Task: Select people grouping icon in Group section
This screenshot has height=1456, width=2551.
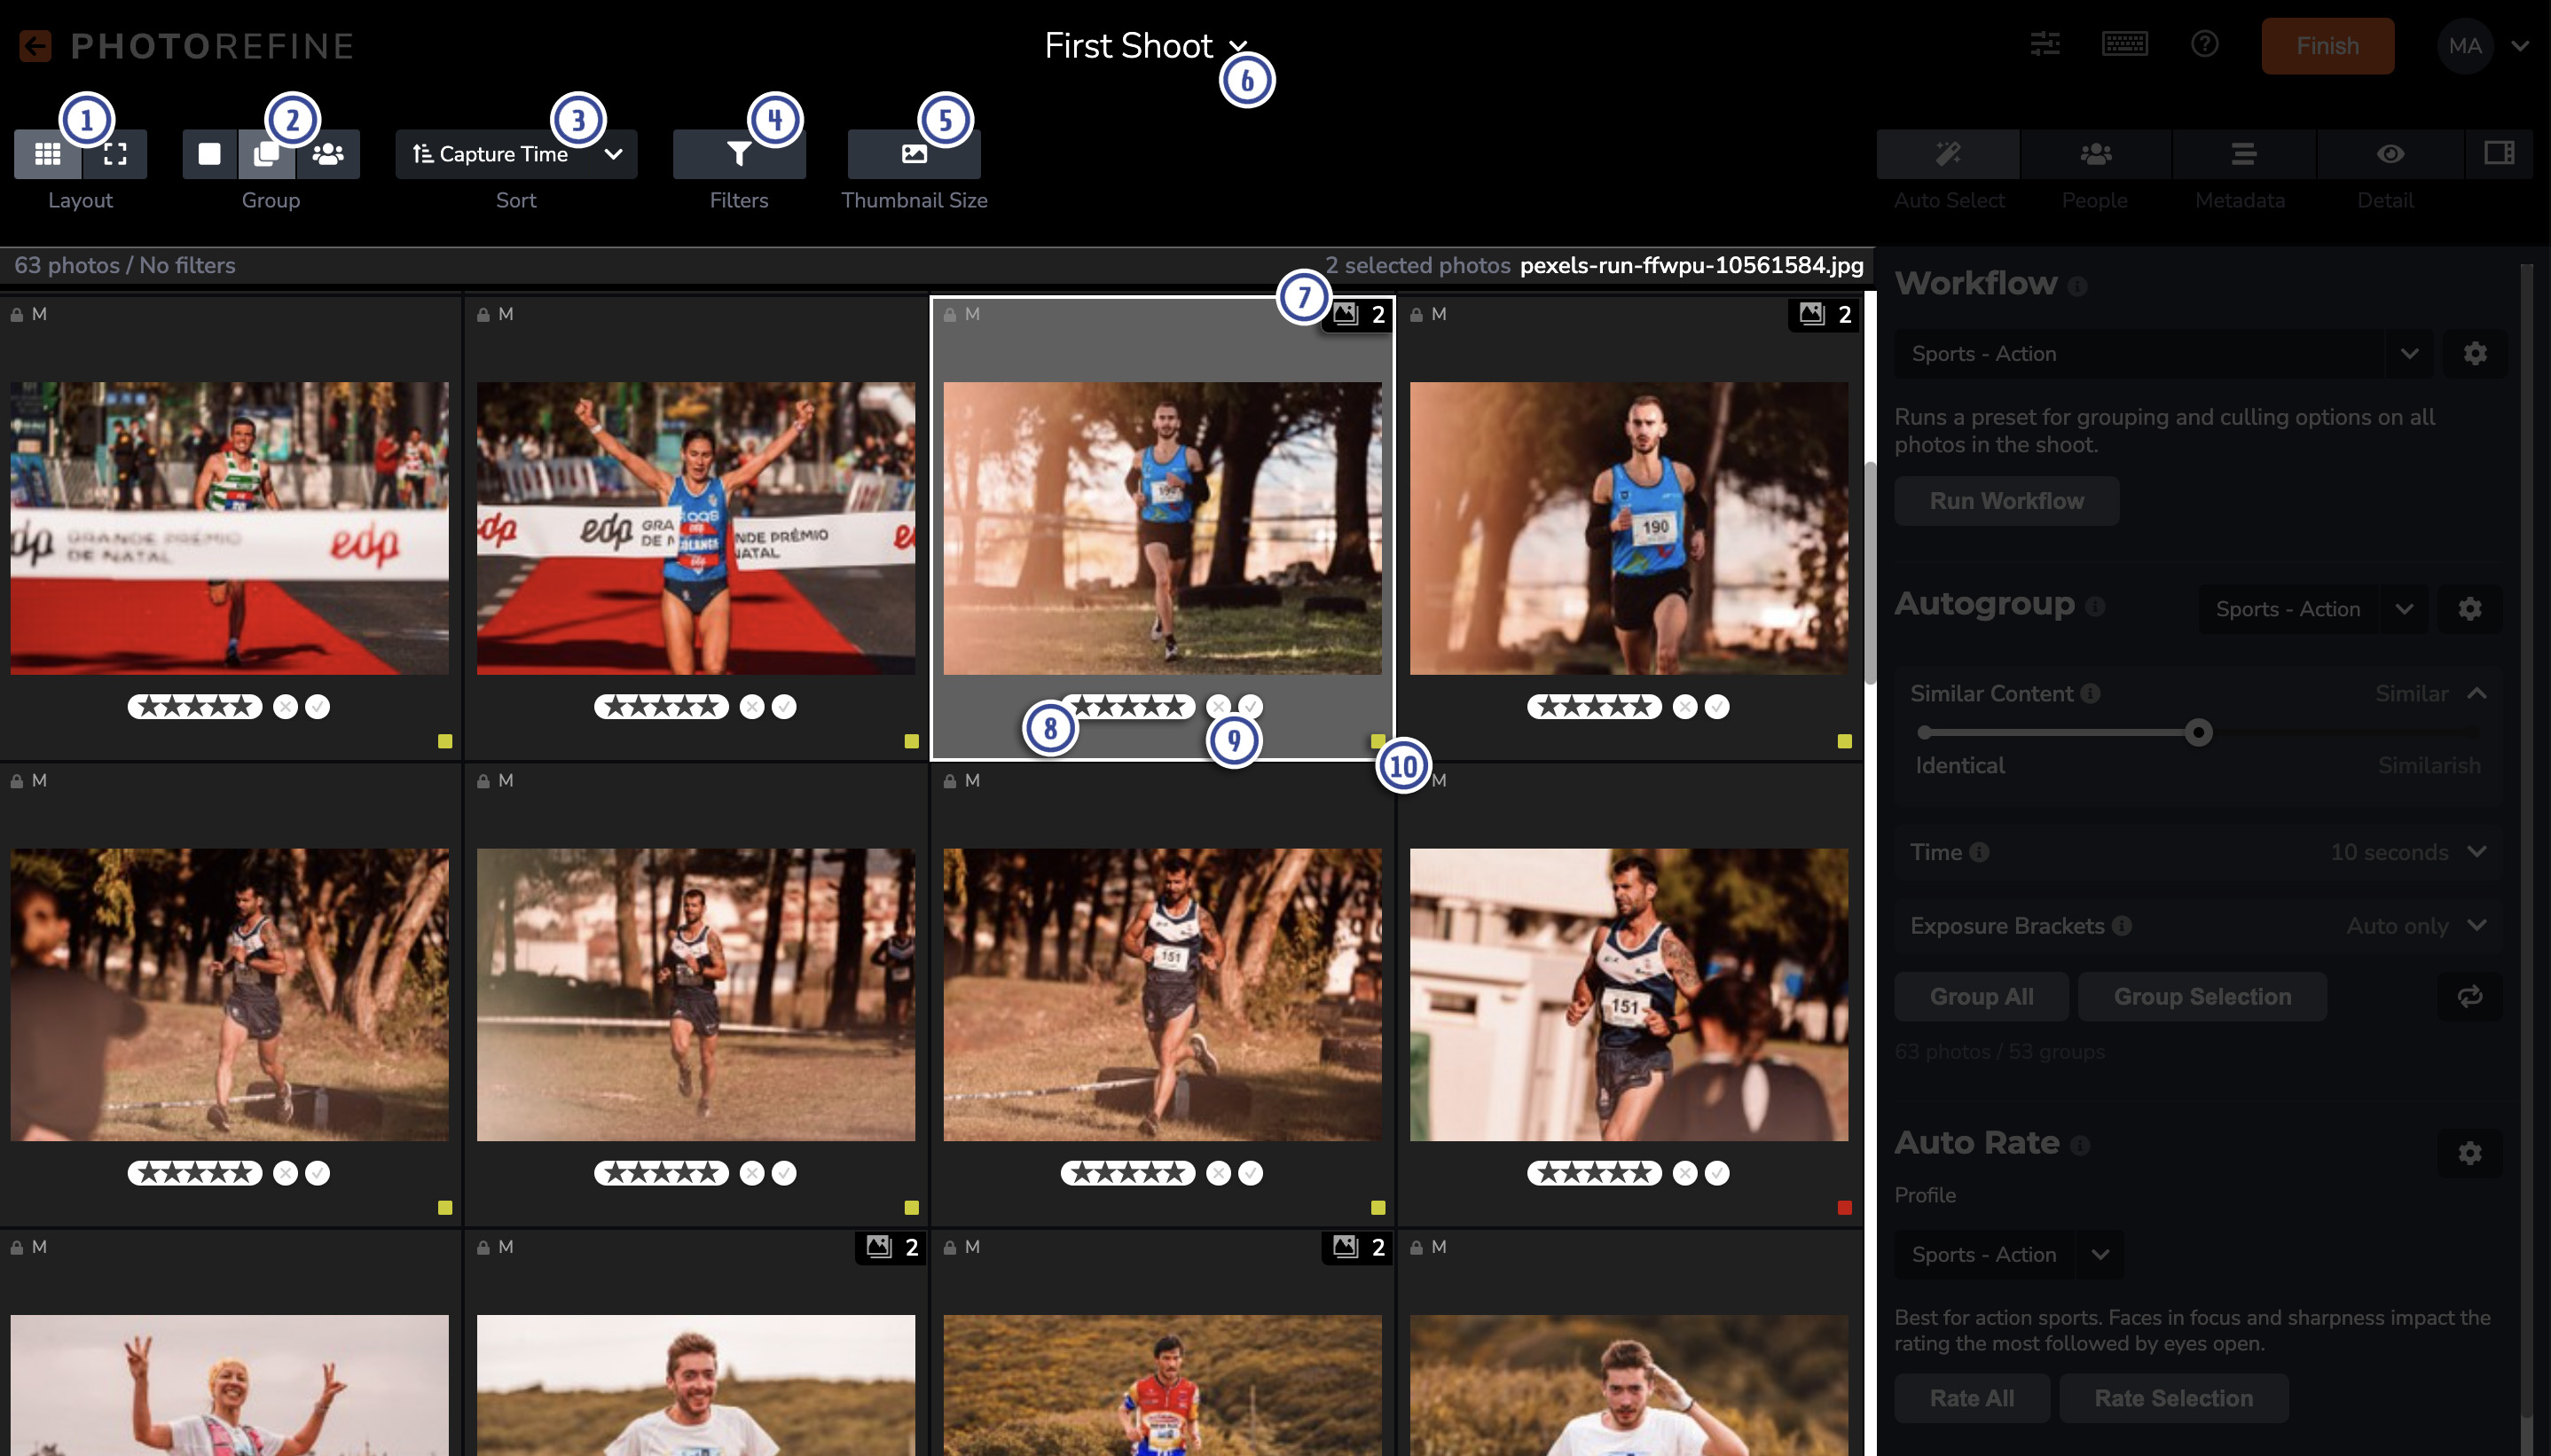Action: [328, 154]
